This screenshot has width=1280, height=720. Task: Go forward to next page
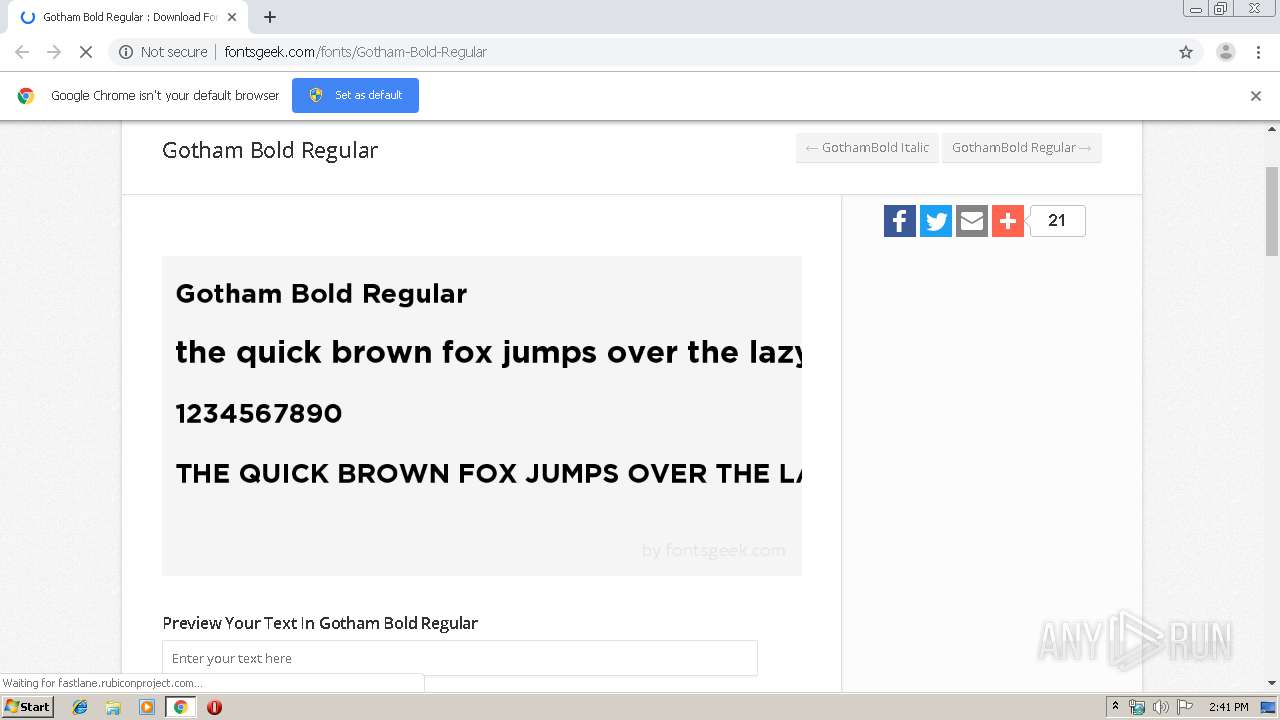(54, 52)
